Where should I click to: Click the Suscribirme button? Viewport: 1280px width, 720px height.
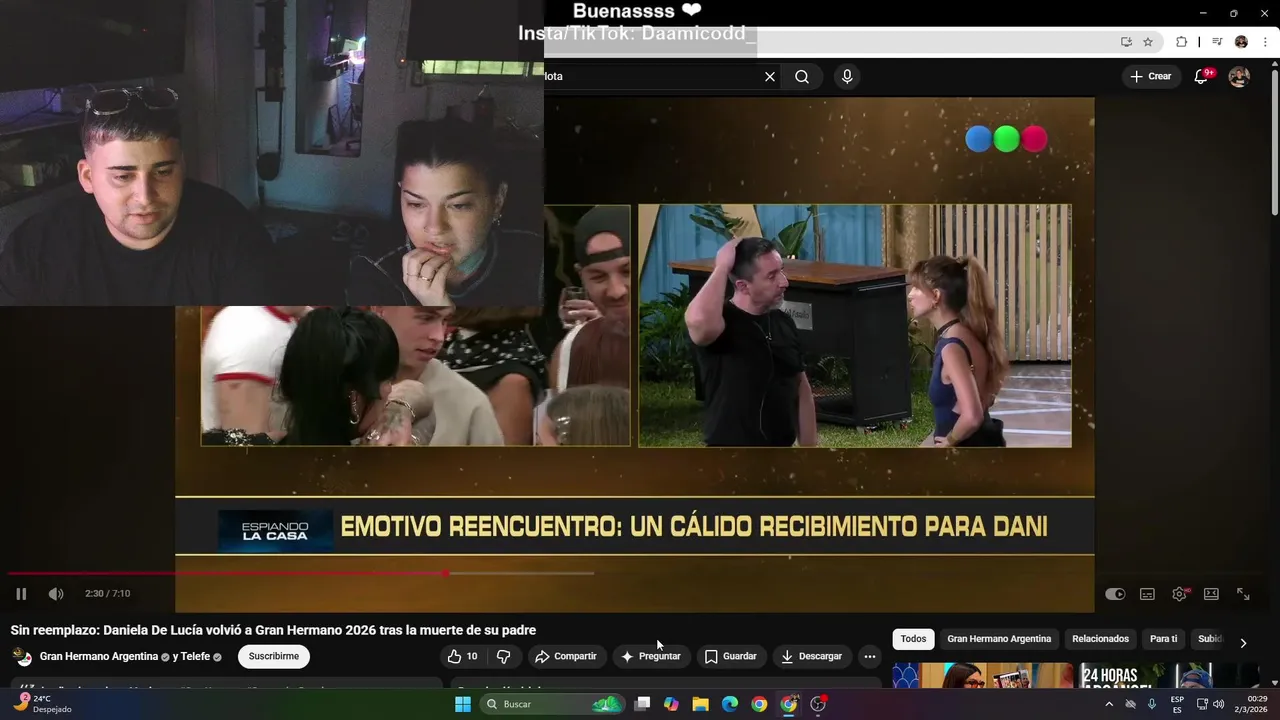coord(274,656)
